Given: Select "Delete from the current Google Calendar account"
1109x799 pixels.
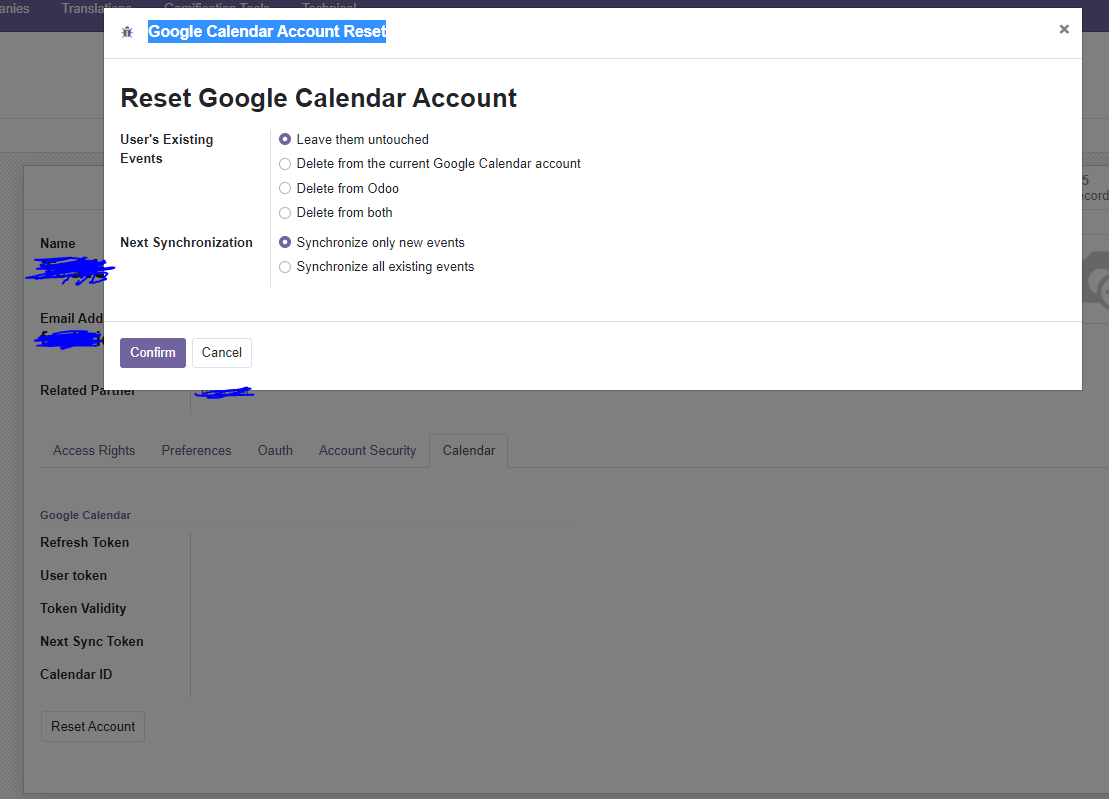Looking at the screenshot, I should (285, 163).
